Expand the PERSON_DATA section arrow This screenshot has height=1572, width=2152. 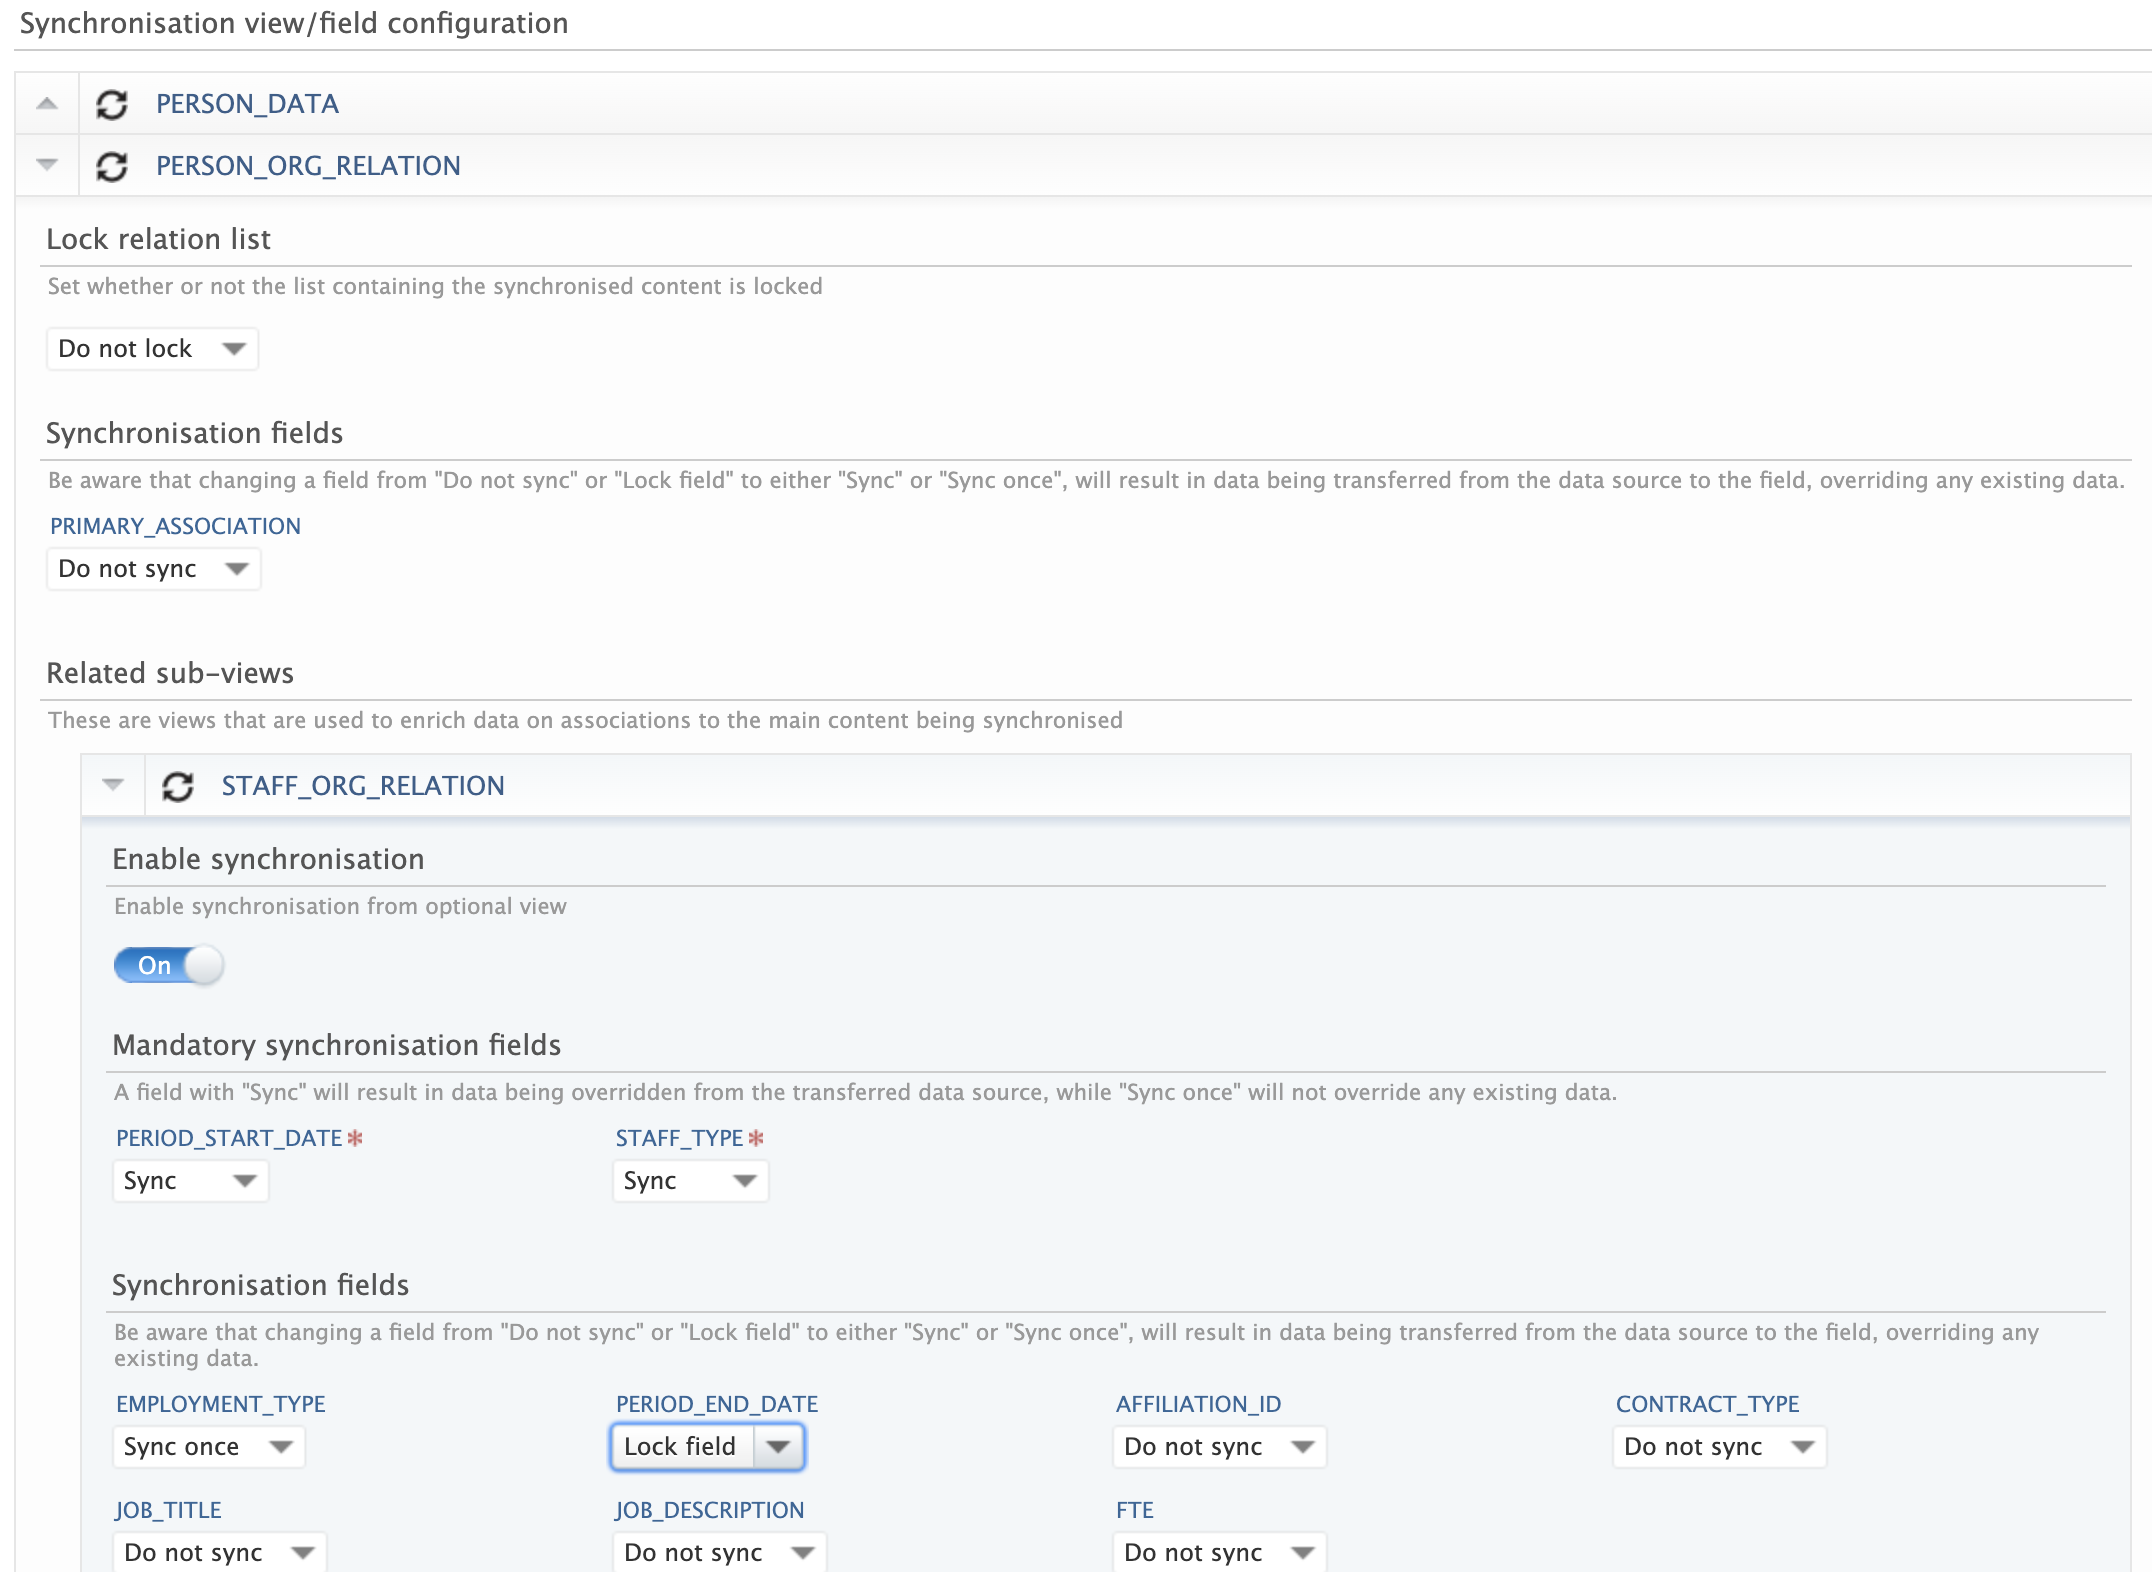click(x=47, y=104)
